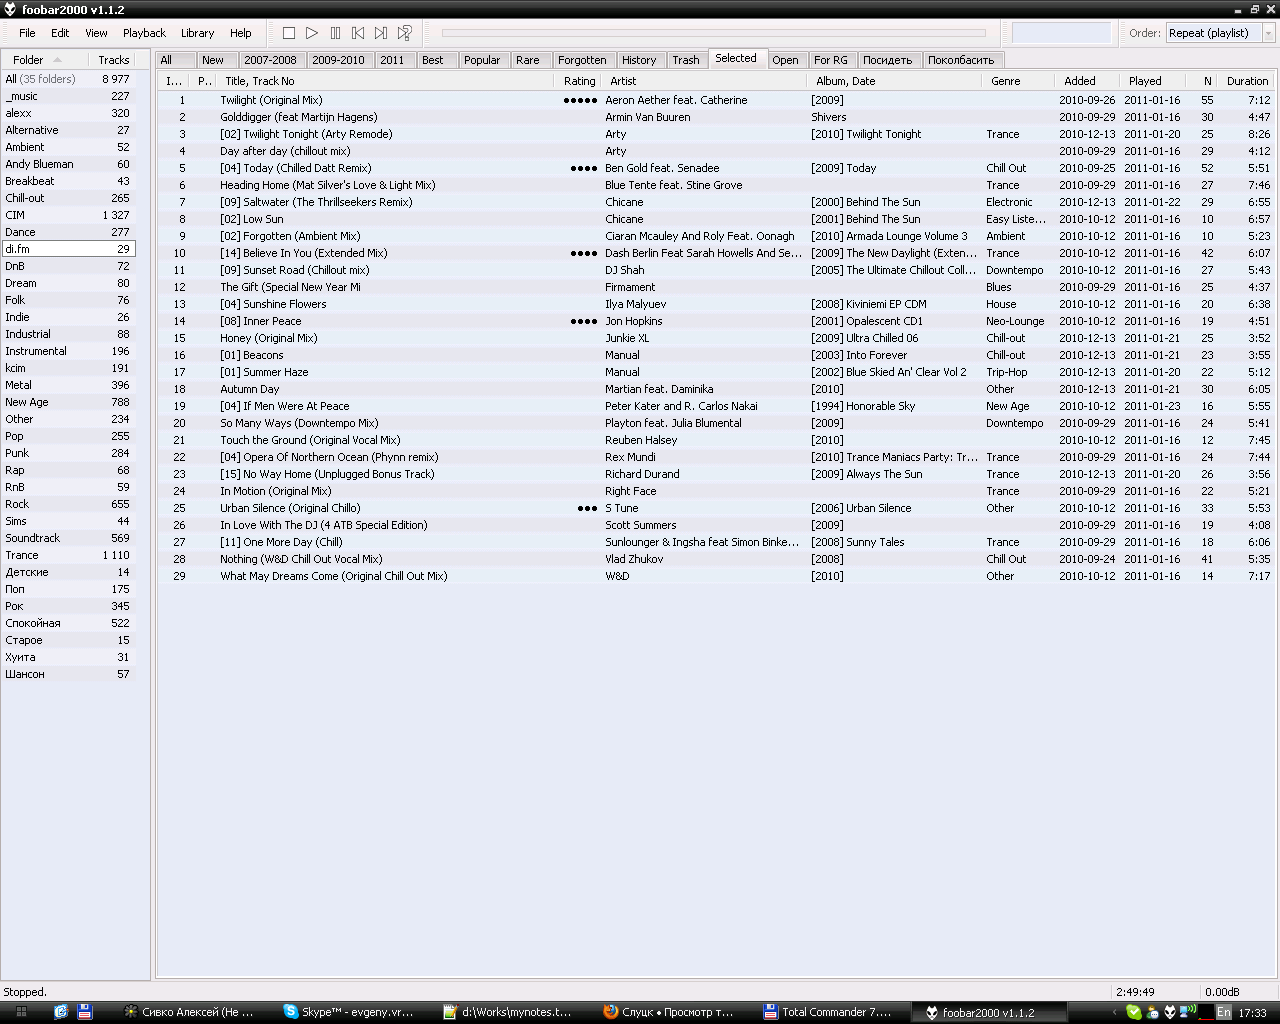
Task: Click the rating dots for 'Twilight (Original Mix)'
Action: click(x=580, y=100)
